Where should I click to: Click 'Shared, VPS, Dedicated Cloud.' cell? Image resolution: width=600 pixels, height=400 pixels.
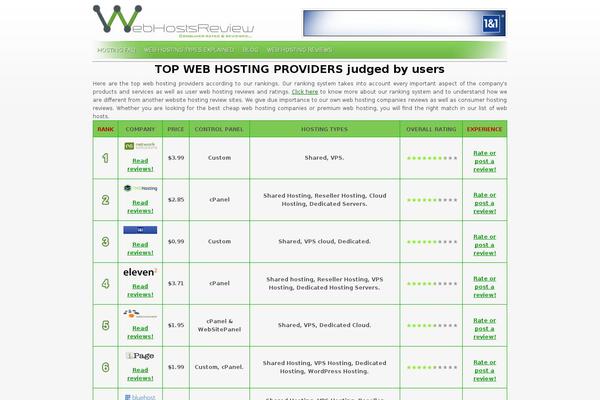coord(324,325)
